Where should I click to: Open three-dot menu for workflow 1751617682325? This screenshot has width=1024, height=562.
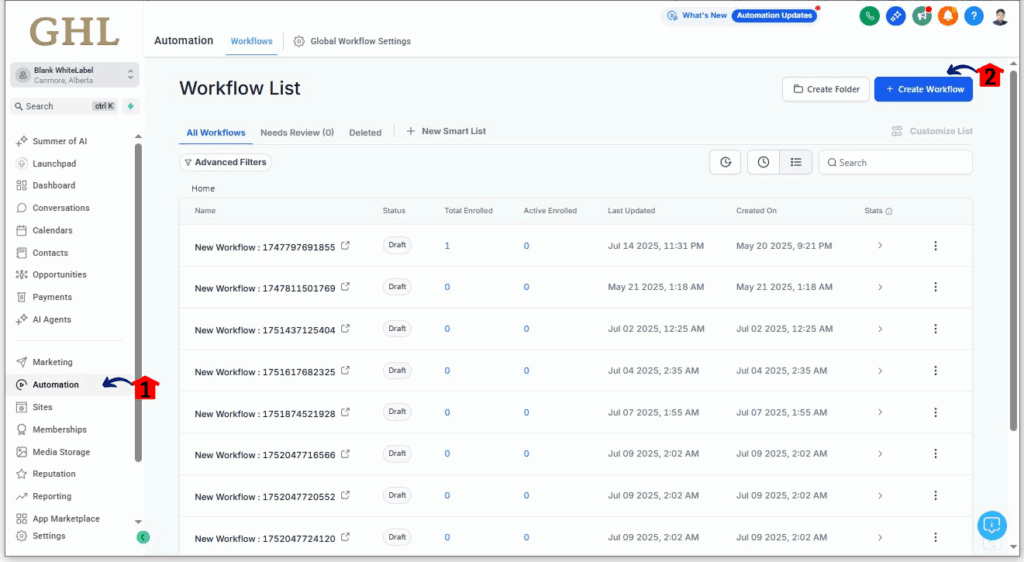pyautogui.click(x=935, y=371)
